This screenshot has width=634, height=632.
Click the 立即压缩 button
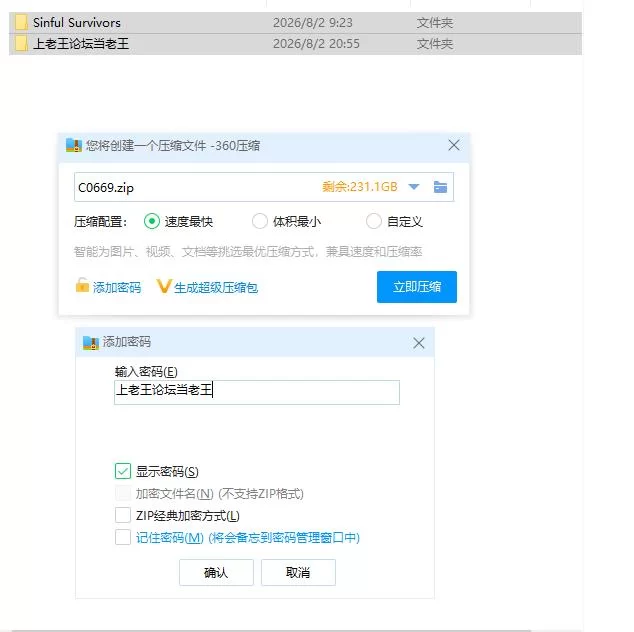click(417, 287)
